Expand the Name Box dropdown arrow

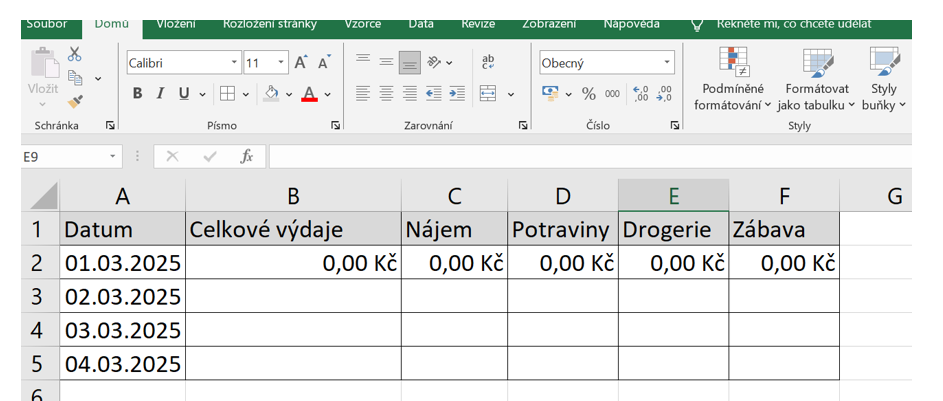pyautogui.click(x=113, y=157)
